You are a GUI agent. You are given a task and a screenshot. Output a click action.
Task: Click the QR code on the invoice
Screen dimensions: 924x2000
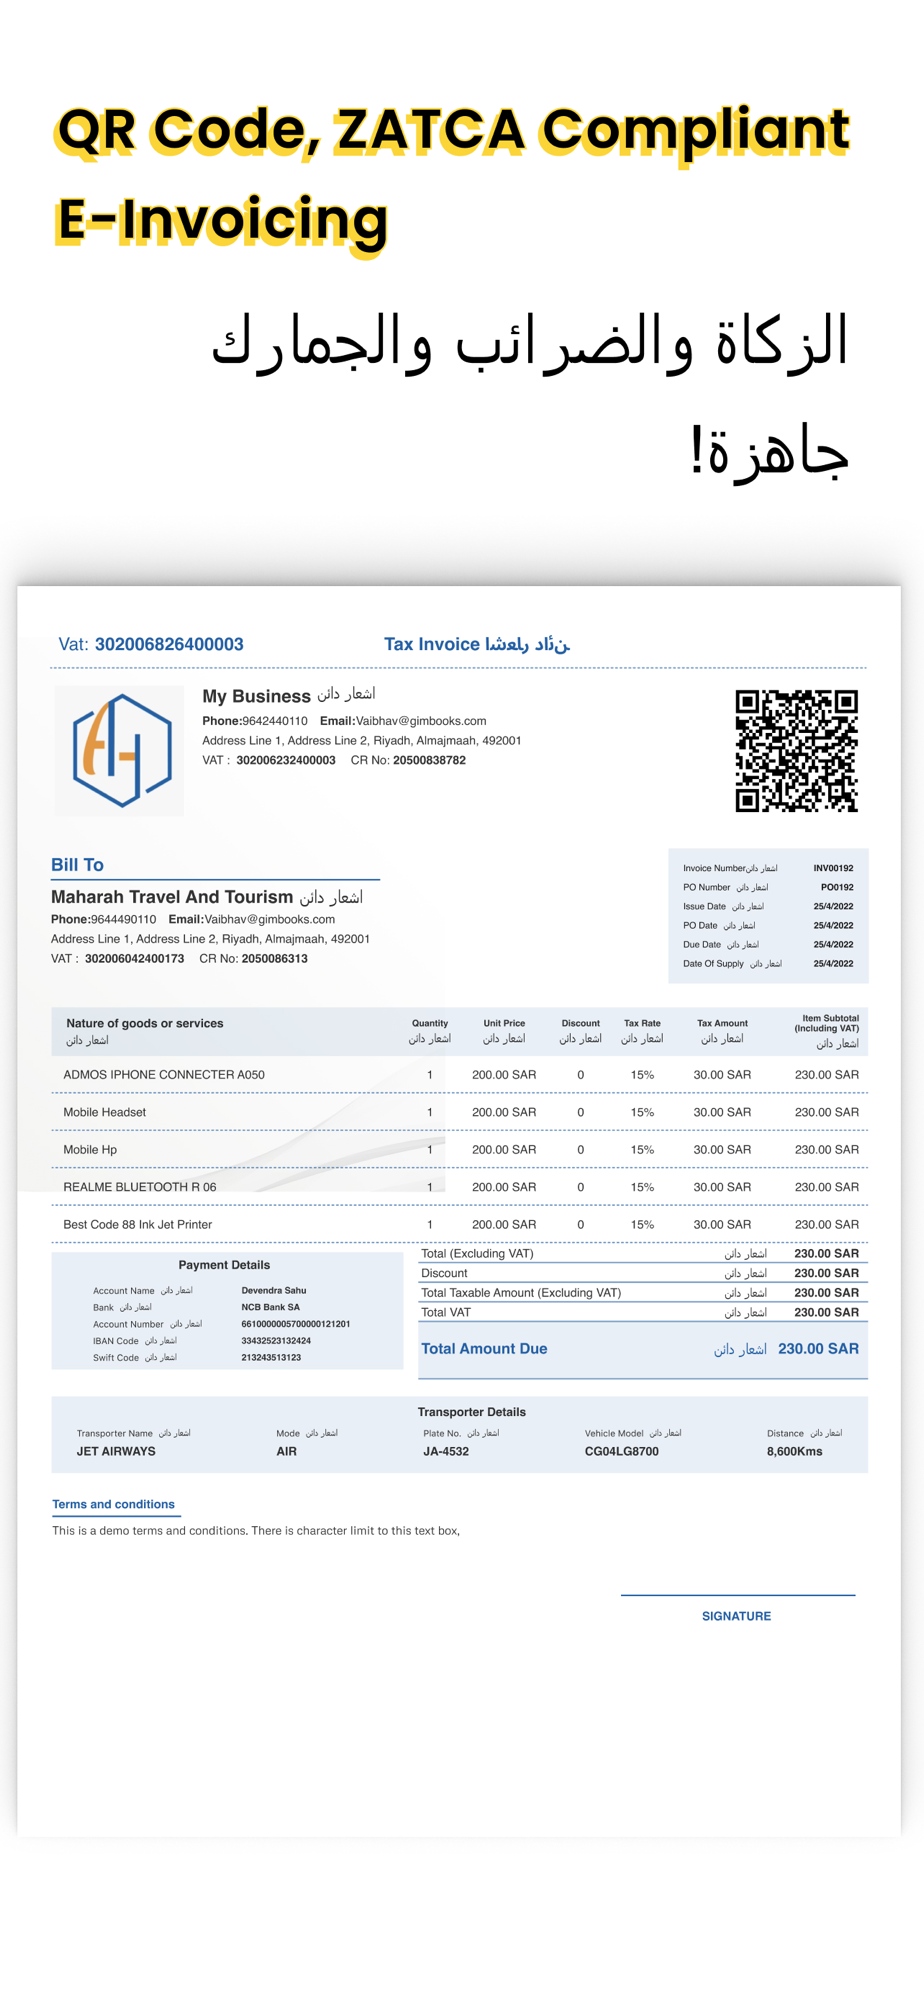[796, 750]
